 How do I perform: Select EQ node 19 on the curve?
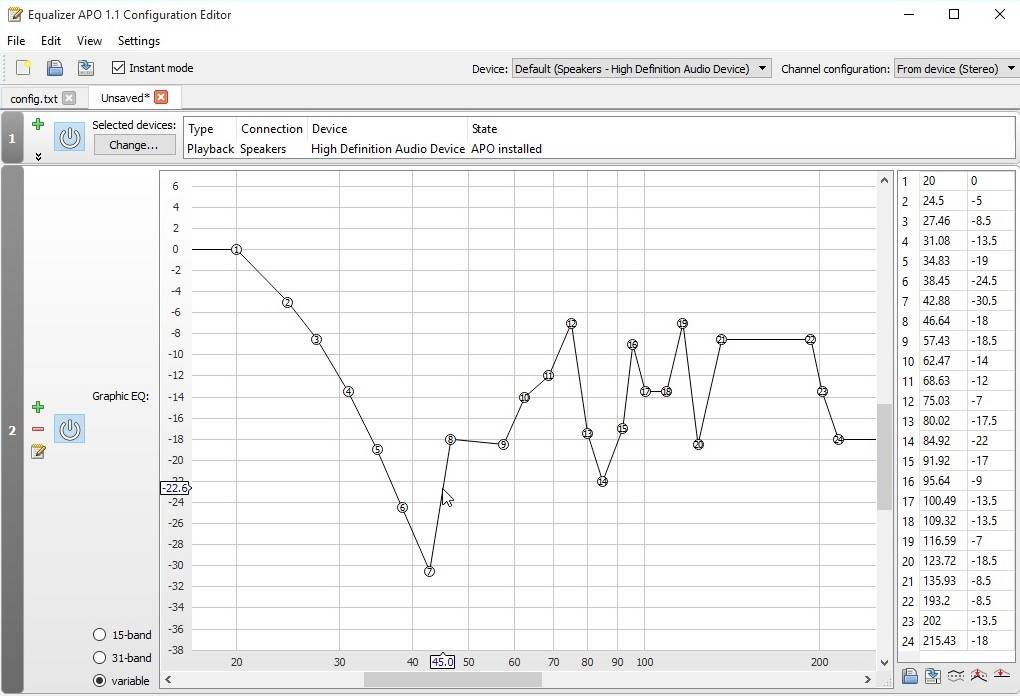682,323
